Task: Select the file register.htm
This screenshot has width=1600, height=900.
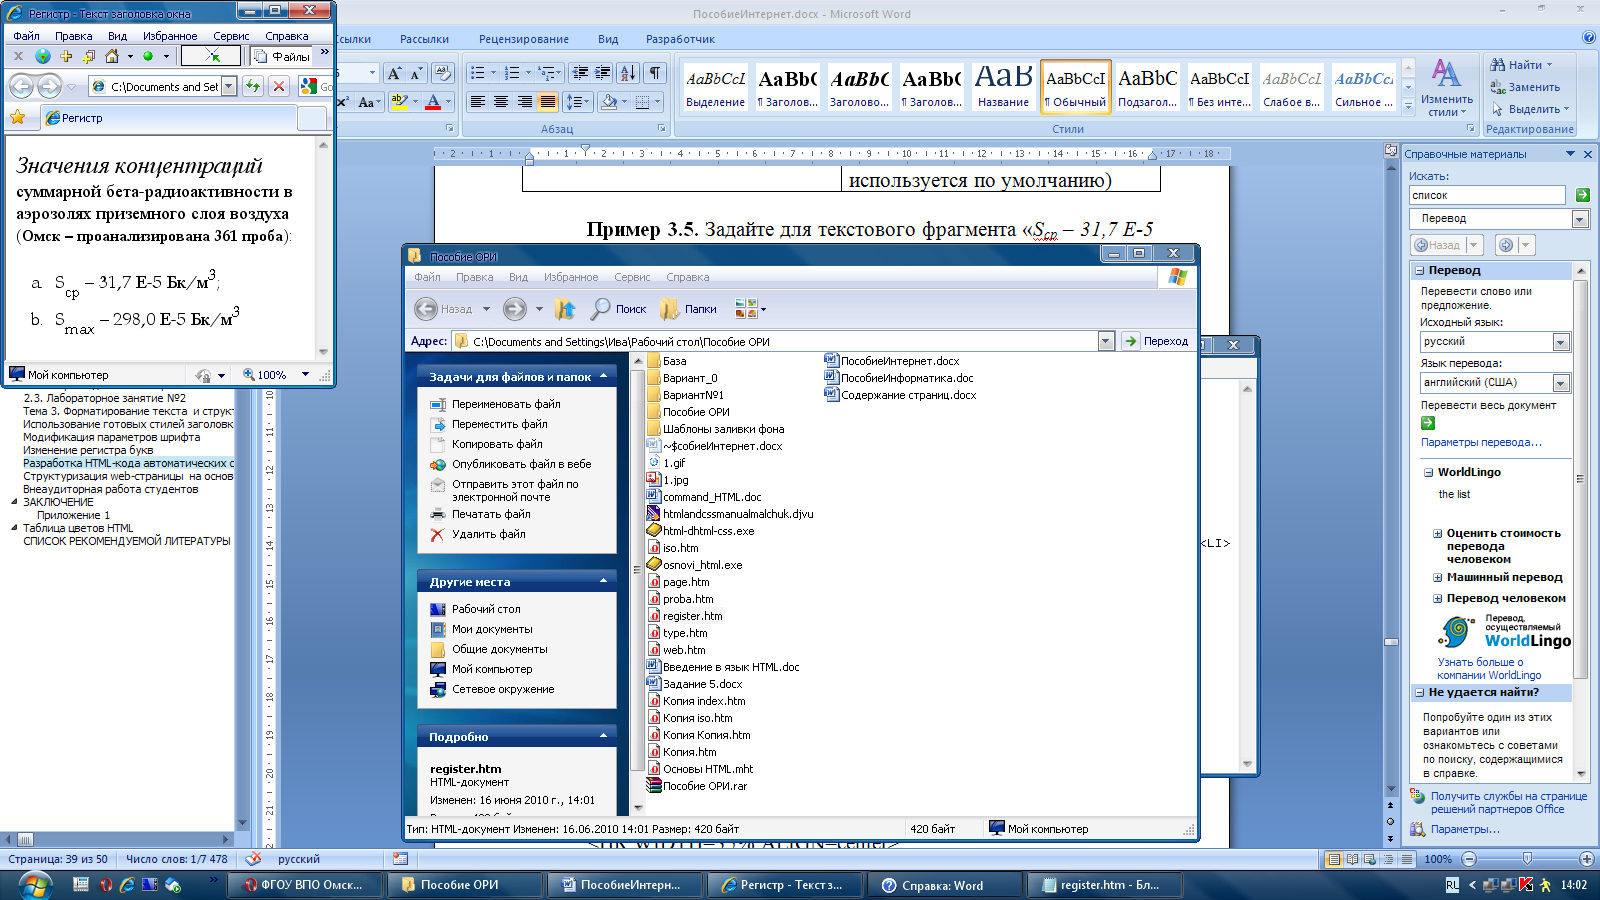Action: tap(684, 616)
